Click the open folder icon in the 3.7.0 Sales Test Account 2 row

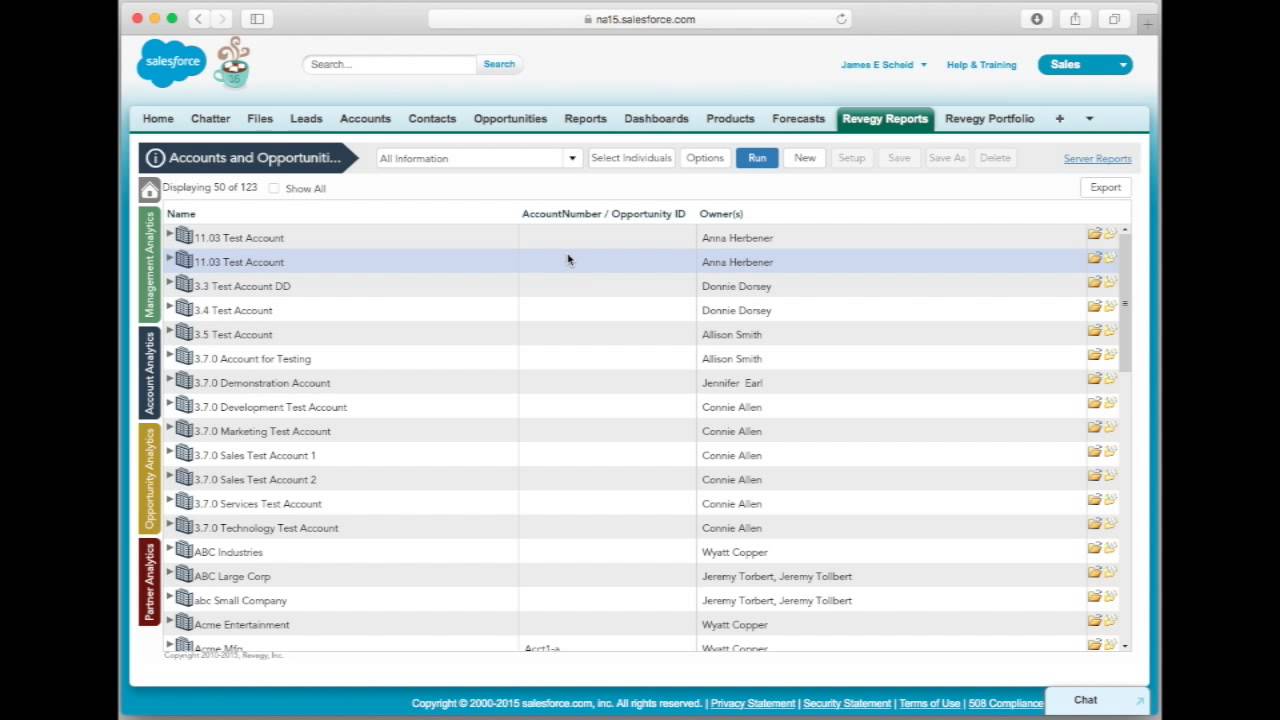[1094, 475]
